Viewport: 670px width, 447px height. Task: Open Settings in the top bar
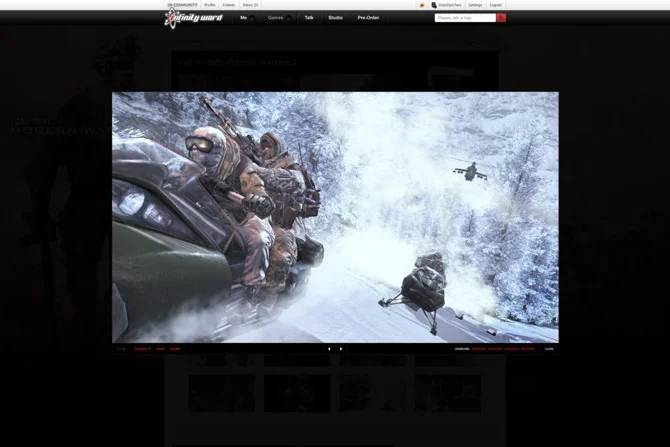(x=475, y=5)
